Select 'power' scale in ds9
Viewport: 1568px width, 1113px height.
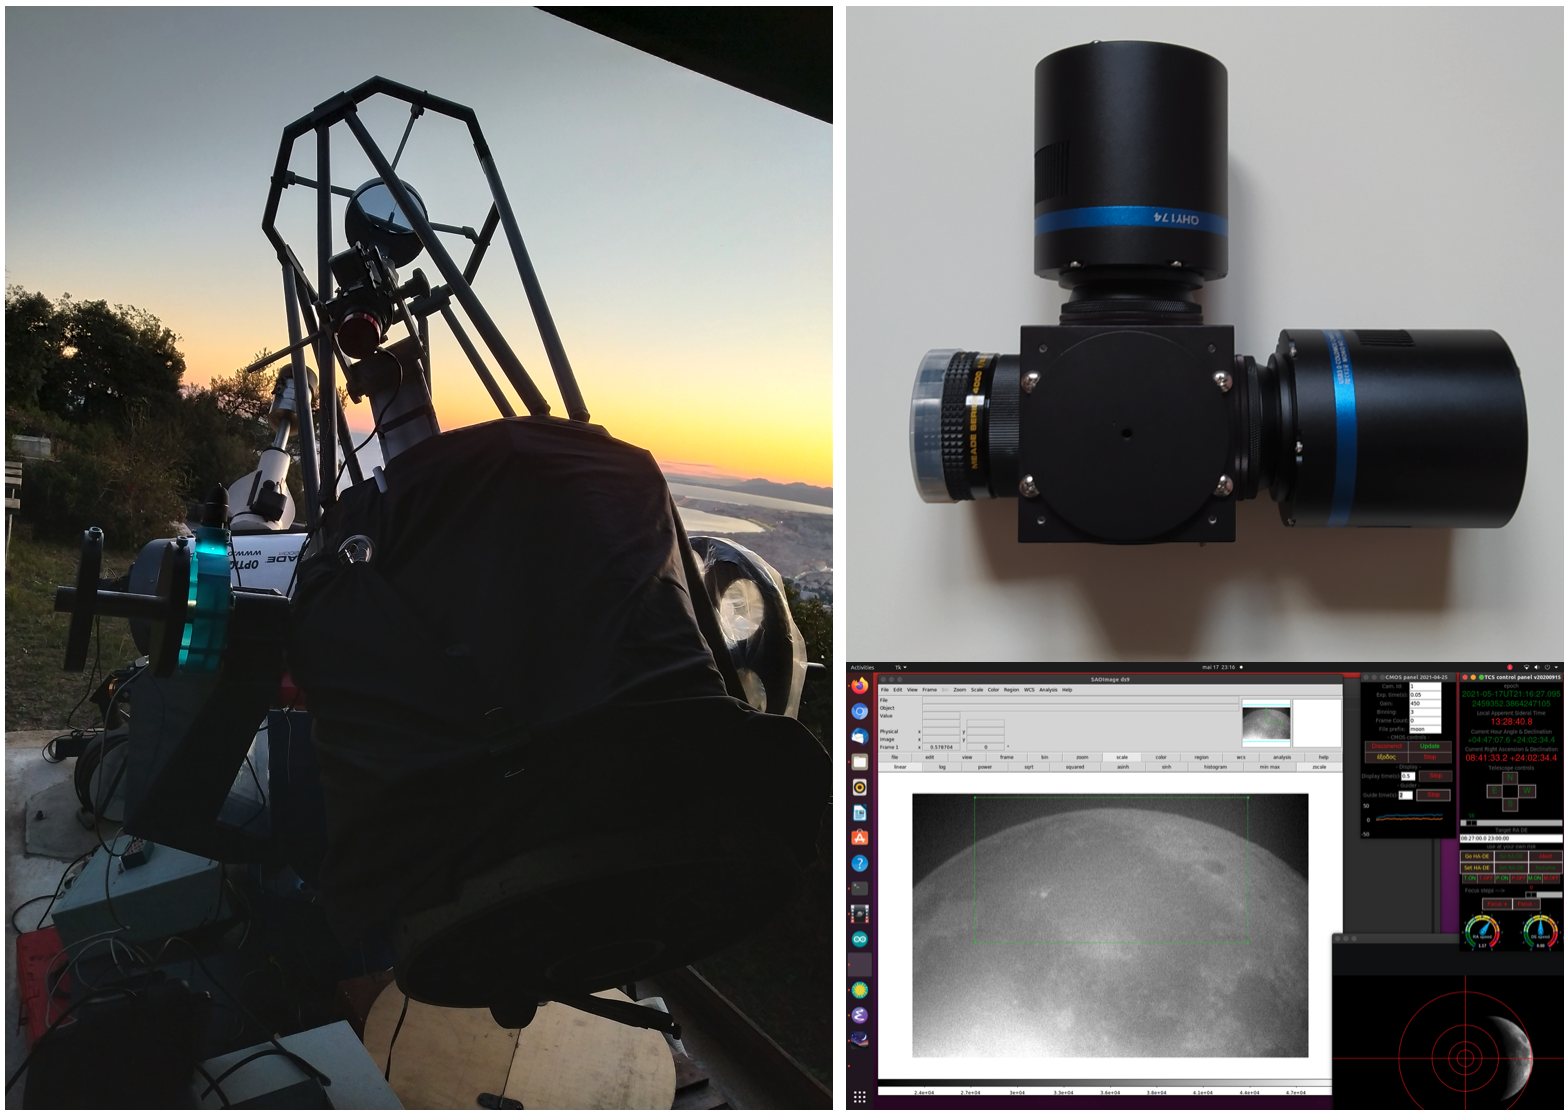tap(985, 767)
